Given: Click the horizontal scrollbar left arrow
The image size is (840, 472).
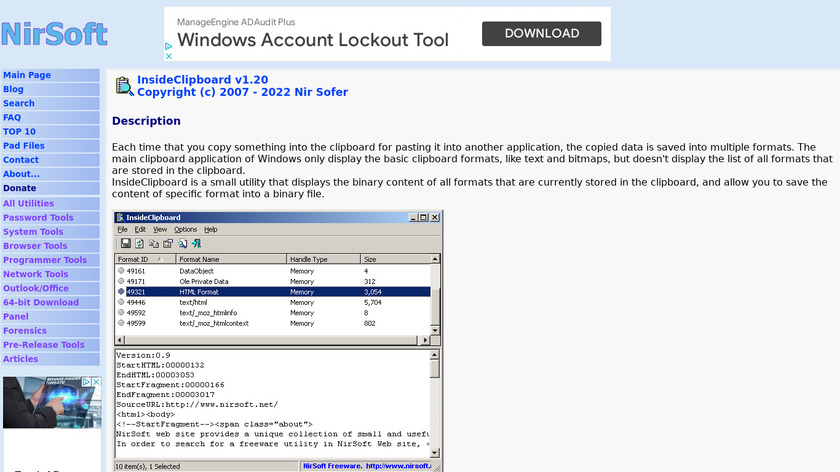Looking at the screenshot, I should click(120, 340).
